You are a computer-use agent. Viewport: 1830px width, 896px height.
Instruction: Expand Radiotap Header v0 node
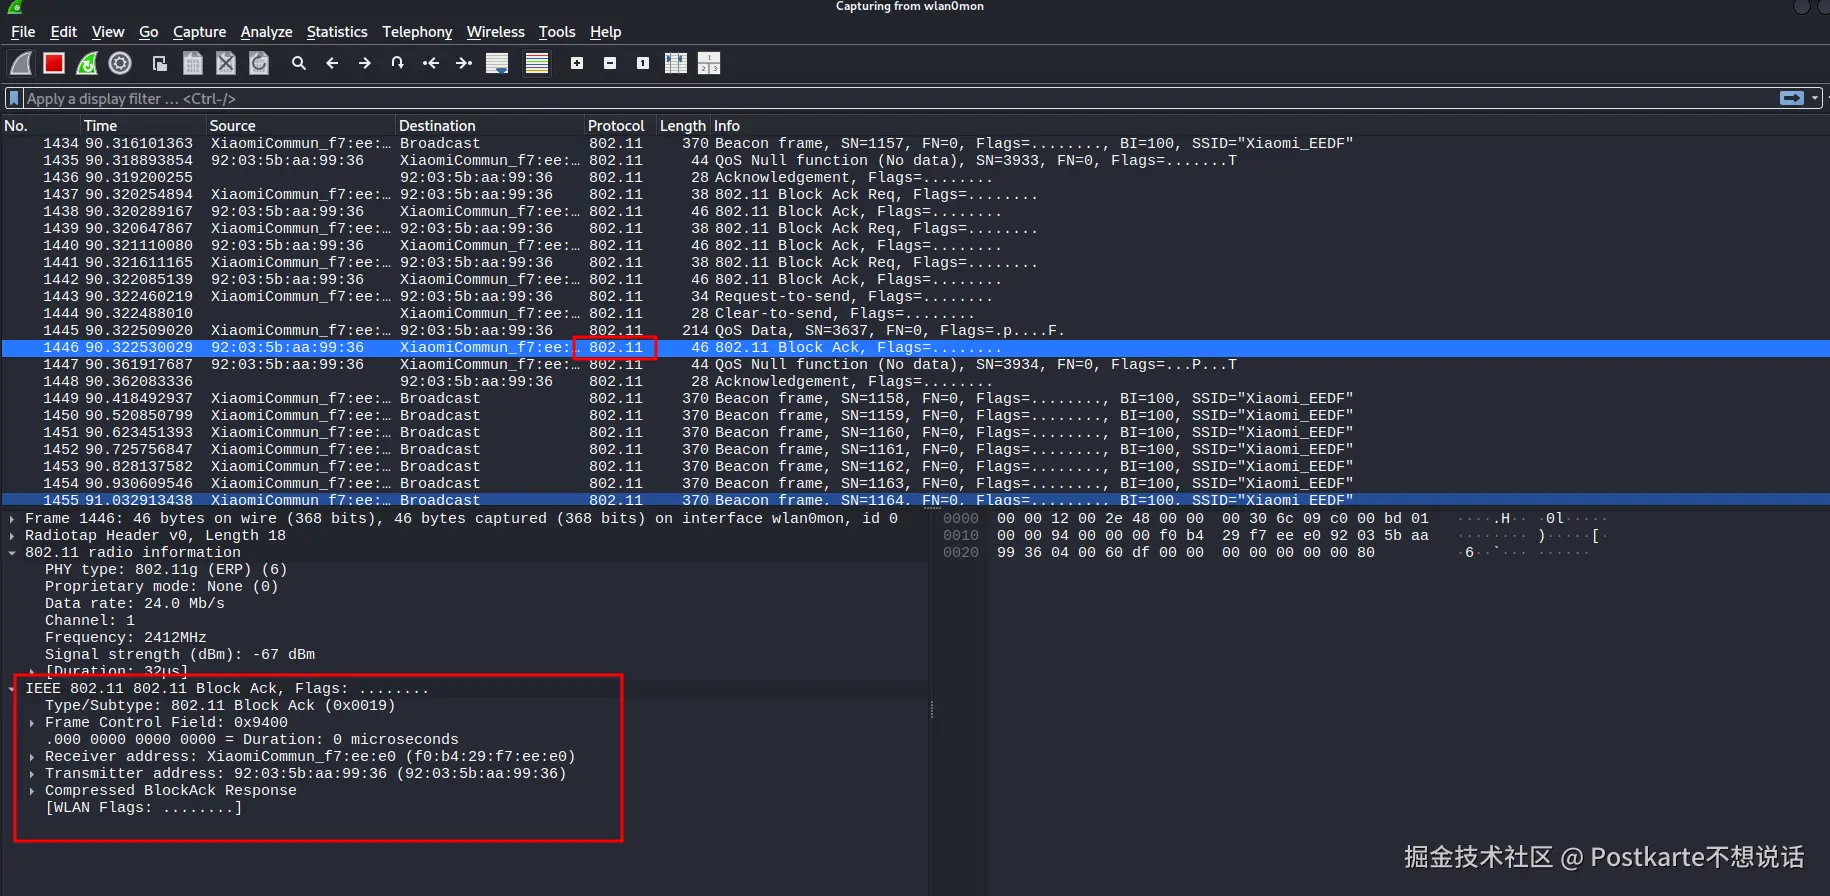pyautogui.click(x=12, y=536)
